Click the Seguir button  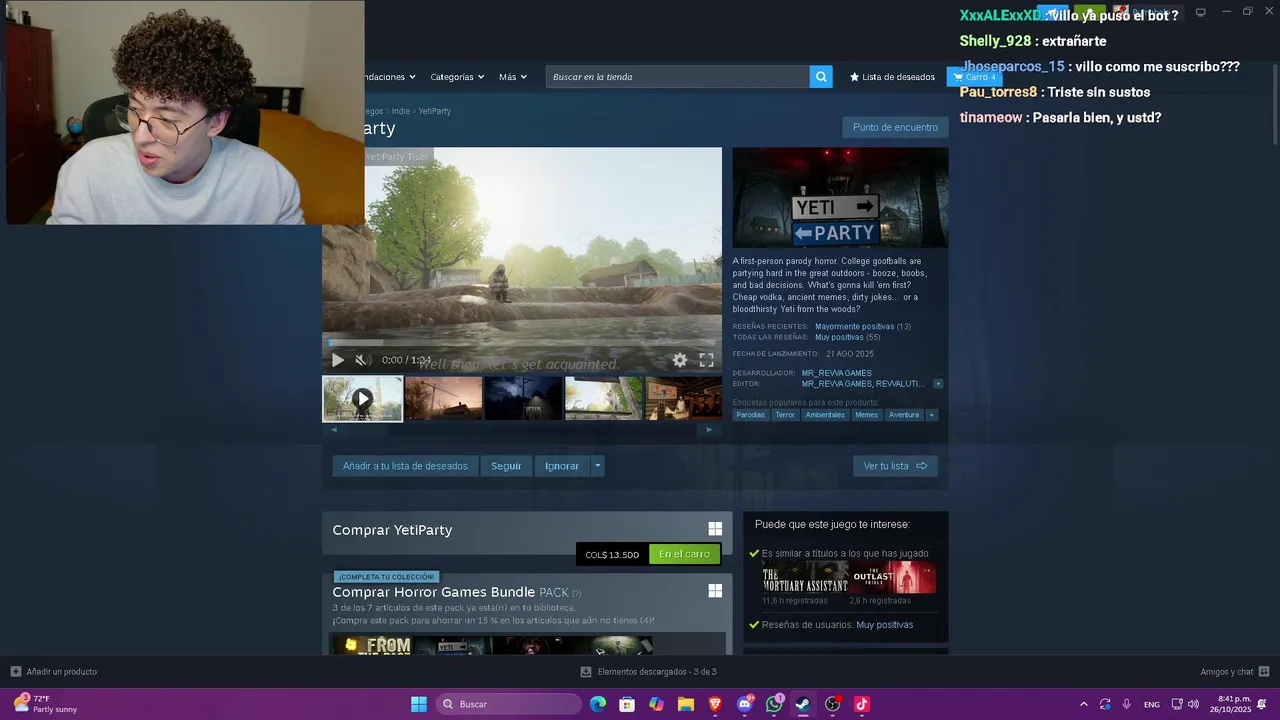(x=506, y=466)
